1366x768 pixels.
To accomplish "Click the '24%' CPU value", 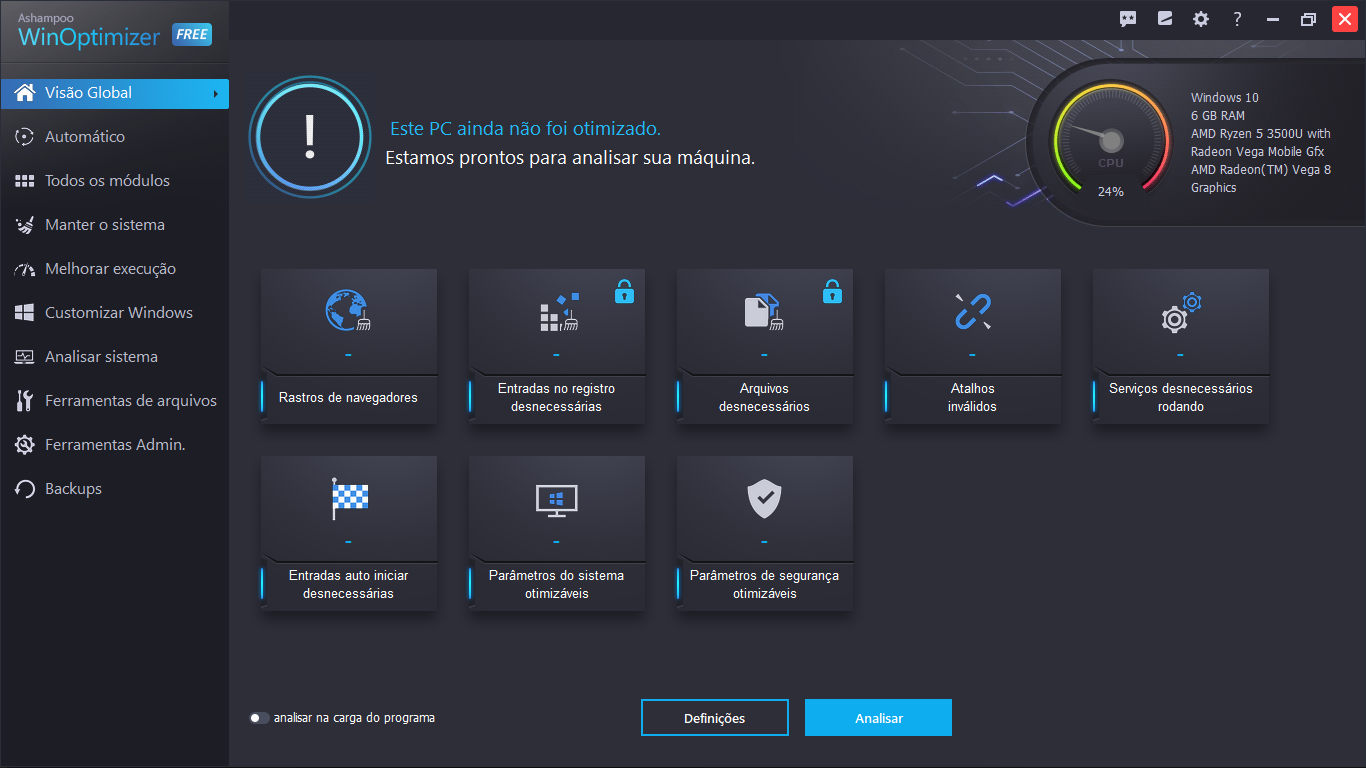I will tap(1111, 191).
